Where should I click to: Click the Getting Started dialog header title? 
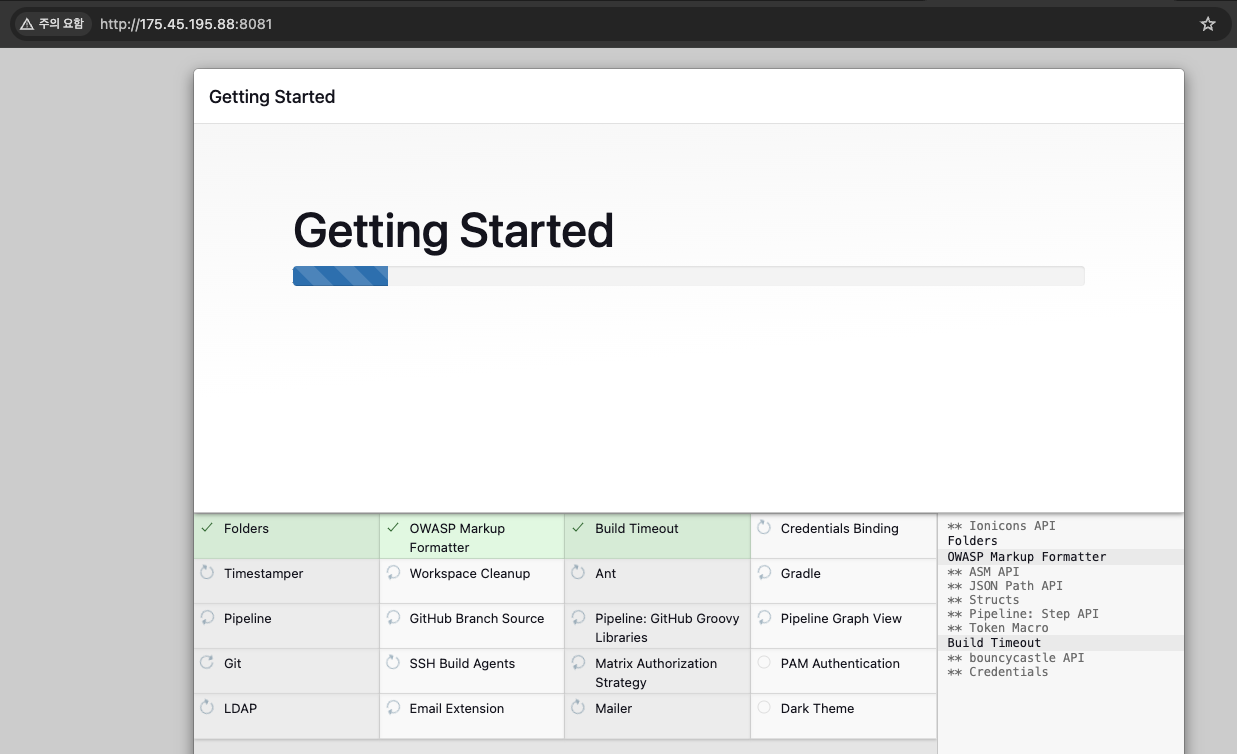click(272, 97)
